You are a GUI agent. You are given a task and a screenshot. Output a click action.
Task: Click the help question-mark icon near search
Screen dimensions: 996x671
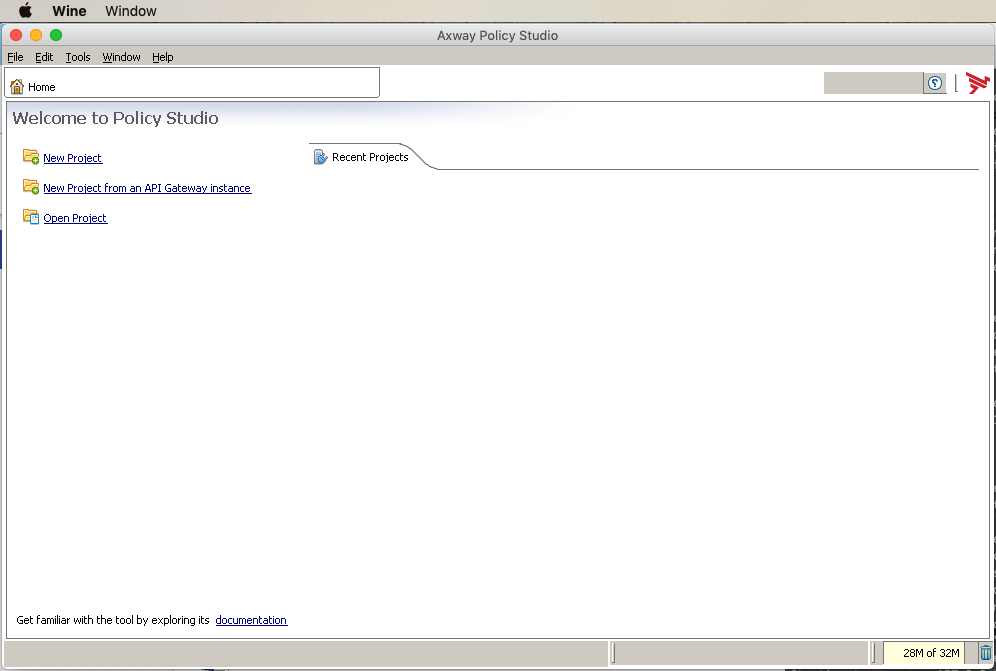click(934, 83)
